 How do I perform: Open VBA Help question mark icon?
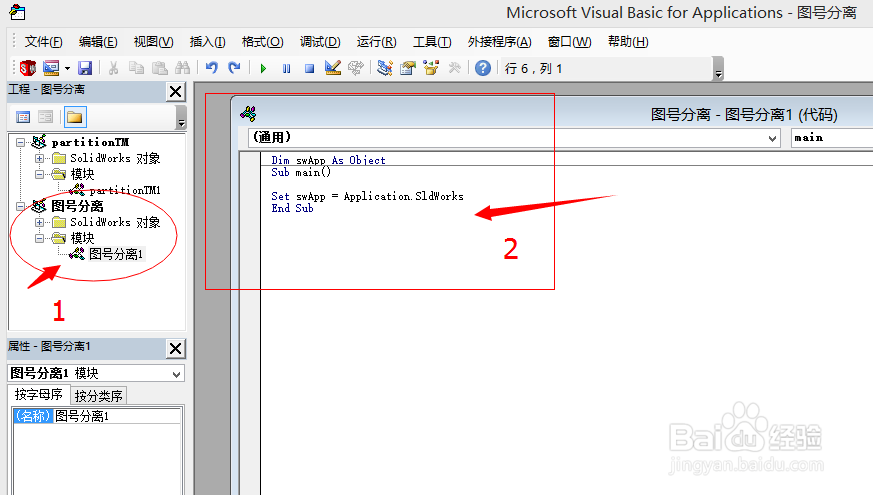click(x=483, y=68)
